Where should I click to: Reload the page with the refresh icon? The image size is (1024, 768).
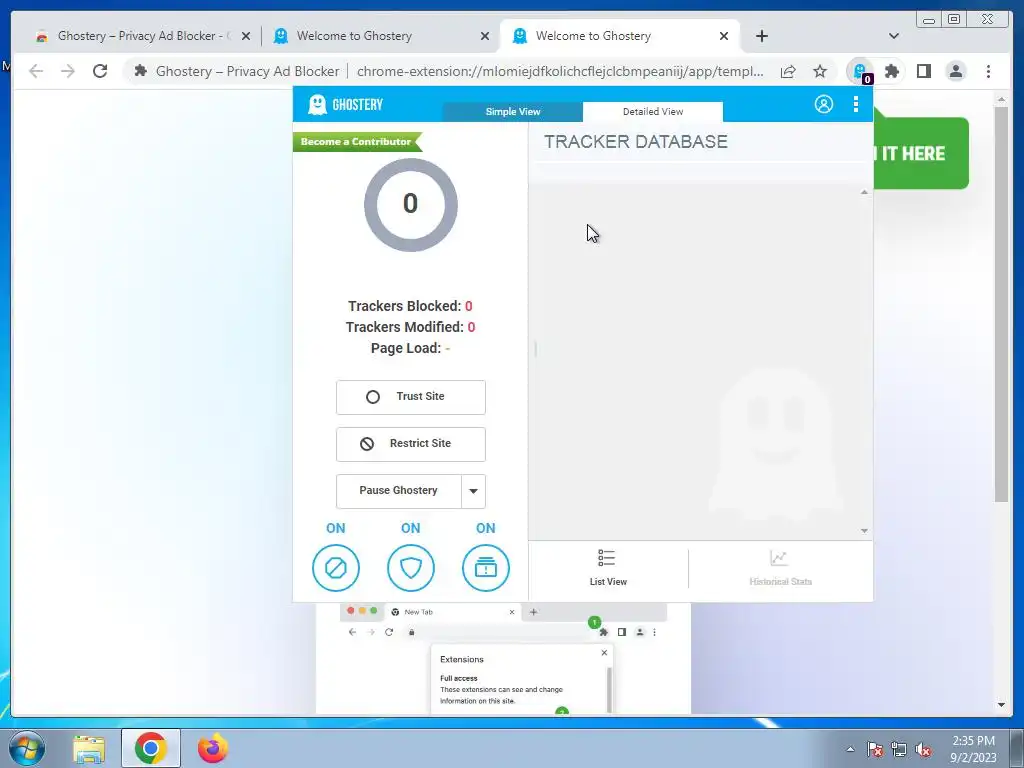click(100, 71)
